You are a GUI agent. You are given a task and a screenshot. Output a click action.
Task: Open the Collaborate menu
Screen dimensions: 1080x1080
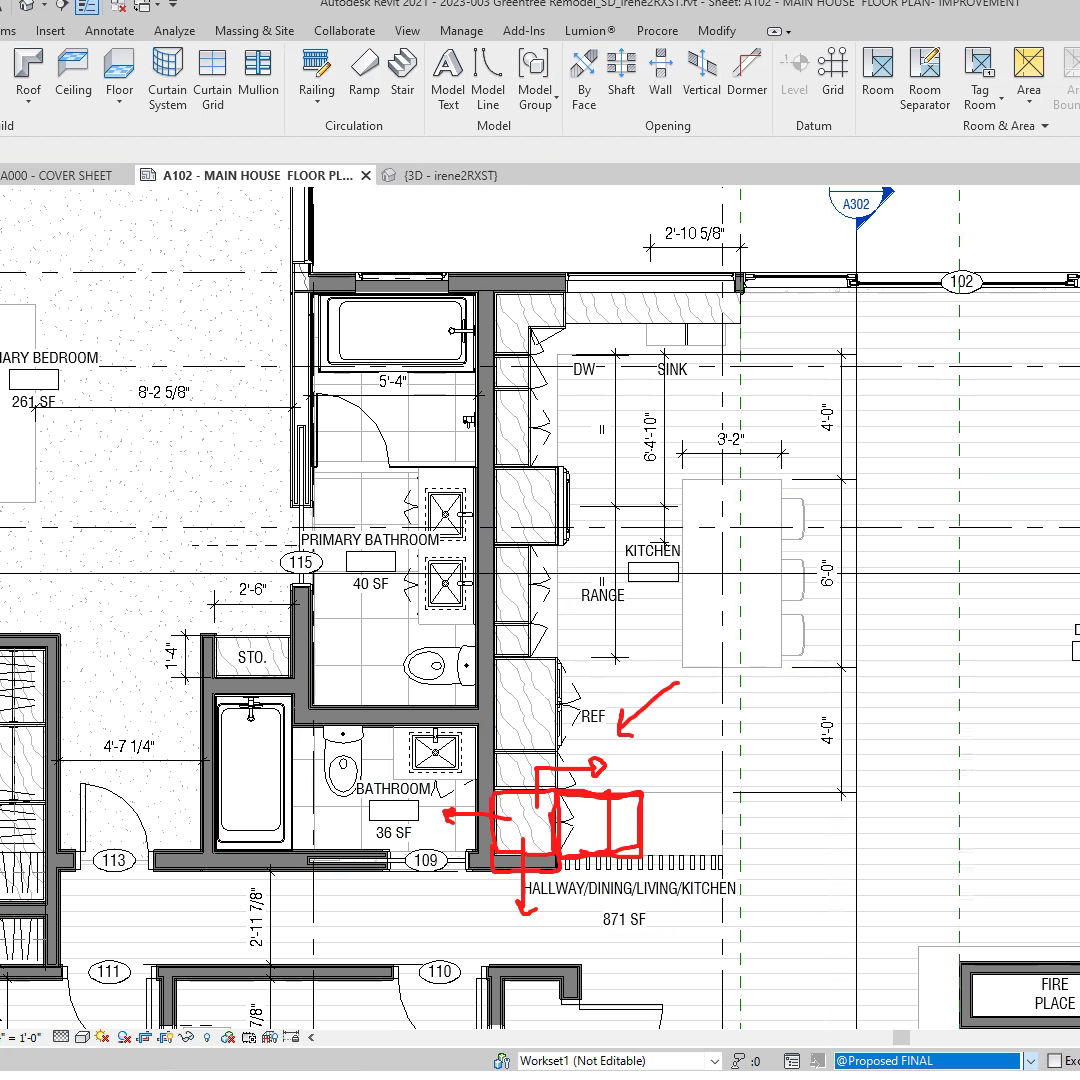[x=344, y=31]
